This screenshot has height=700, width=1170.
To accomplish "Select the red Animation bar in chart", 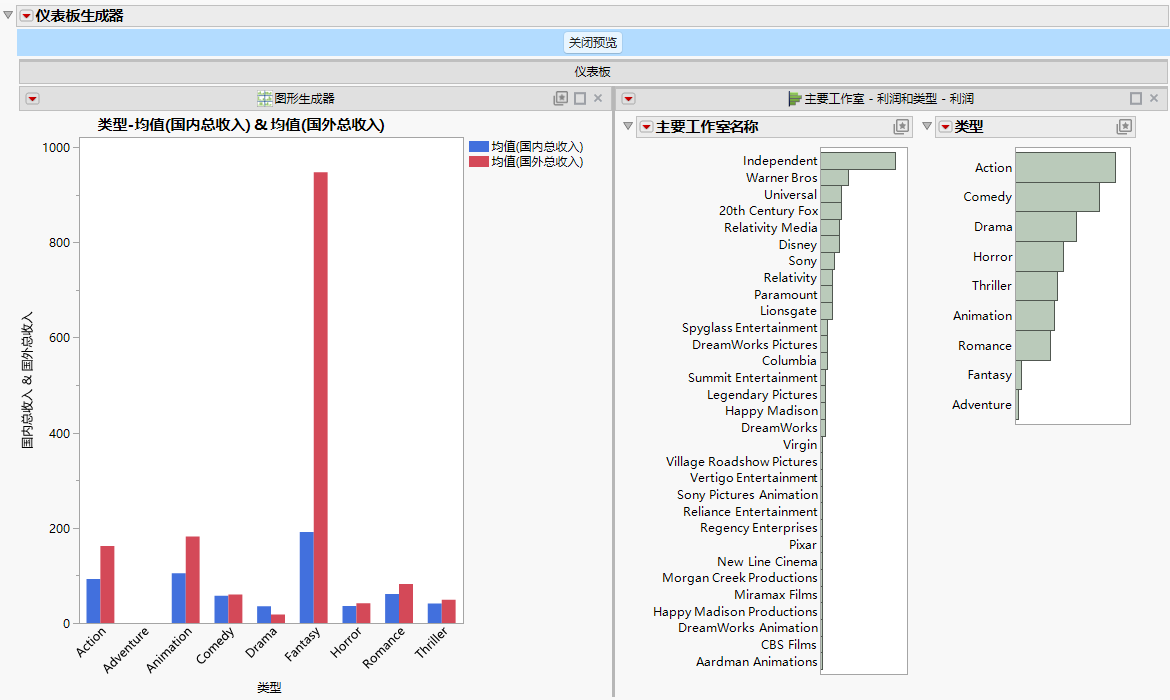I will [x=193, y=580].
